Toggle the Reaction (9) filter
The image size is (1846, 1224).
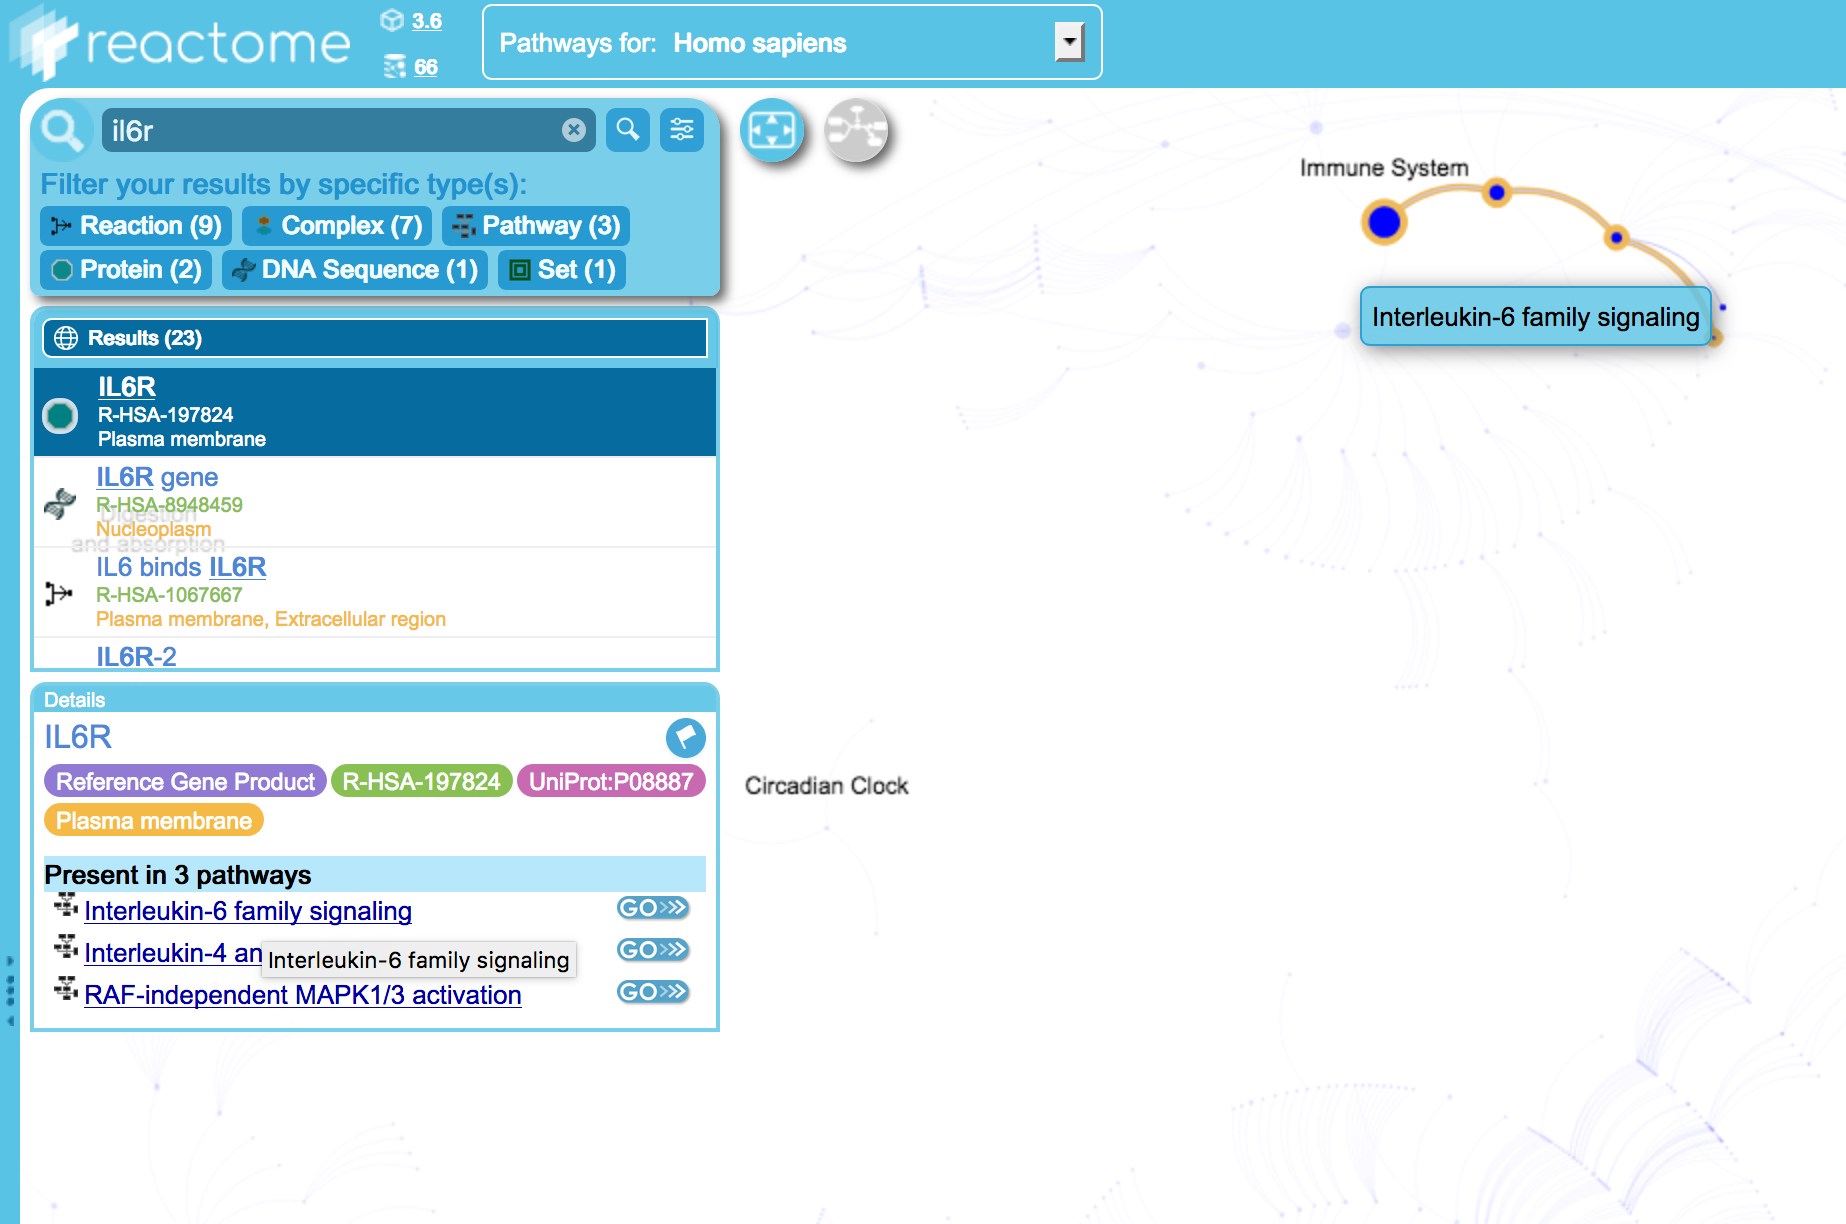(x=136, y=226)
